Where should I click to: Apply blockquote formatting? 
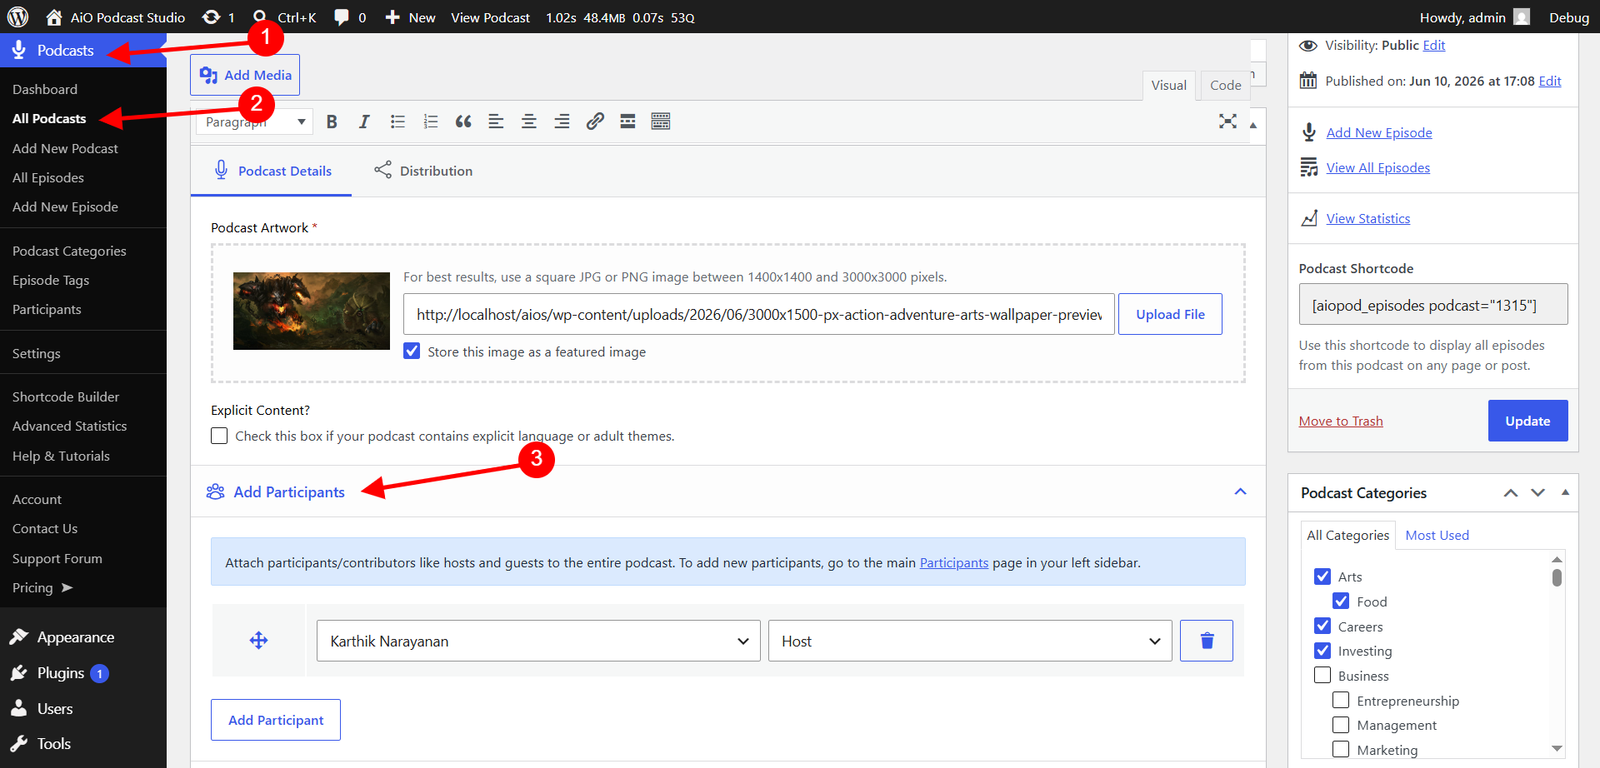(463, 122)
